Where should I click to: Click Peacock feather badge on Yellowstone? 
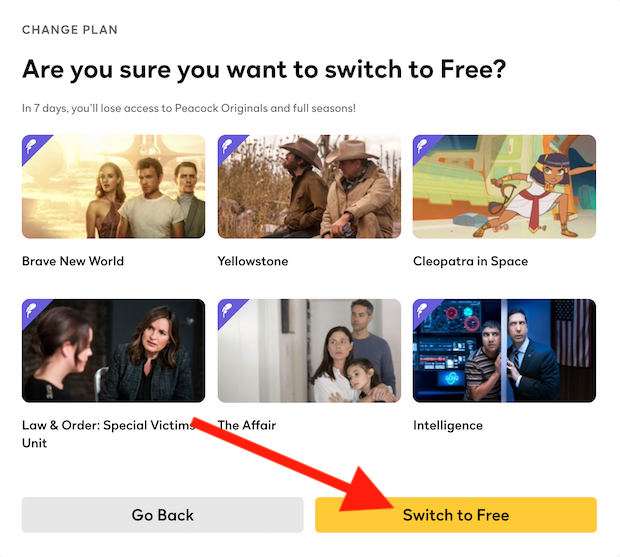pyautogui.click(x=227, y=146)
